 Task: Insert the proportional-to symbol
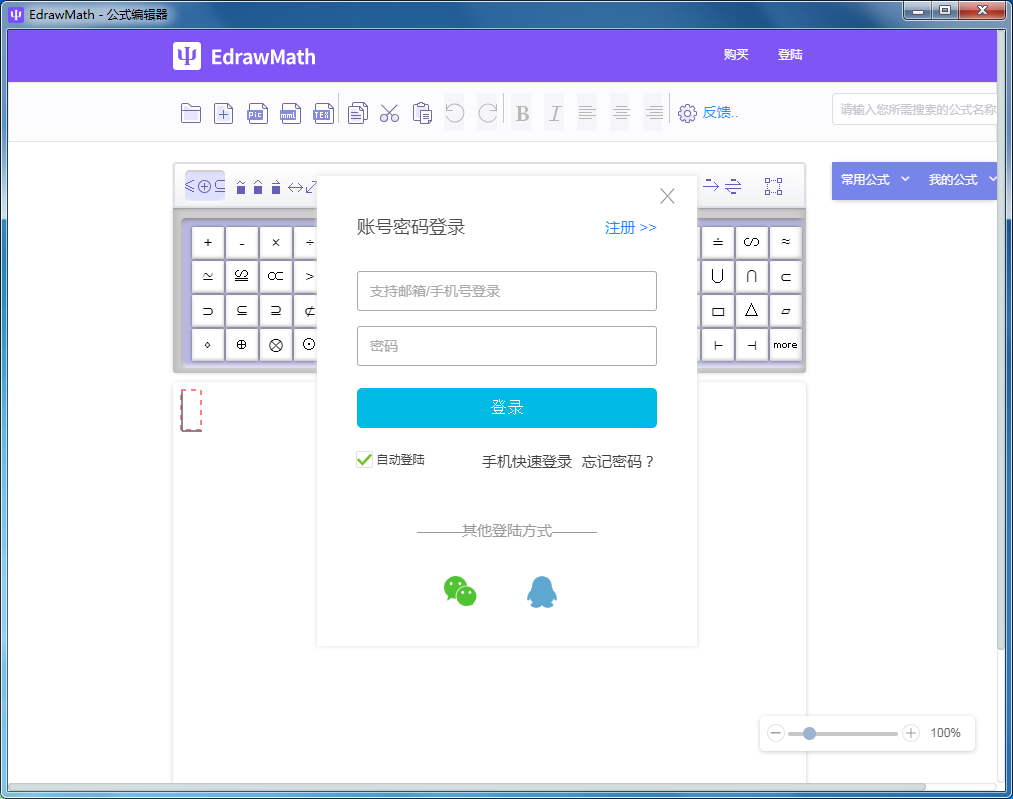(x=276, y=276)
